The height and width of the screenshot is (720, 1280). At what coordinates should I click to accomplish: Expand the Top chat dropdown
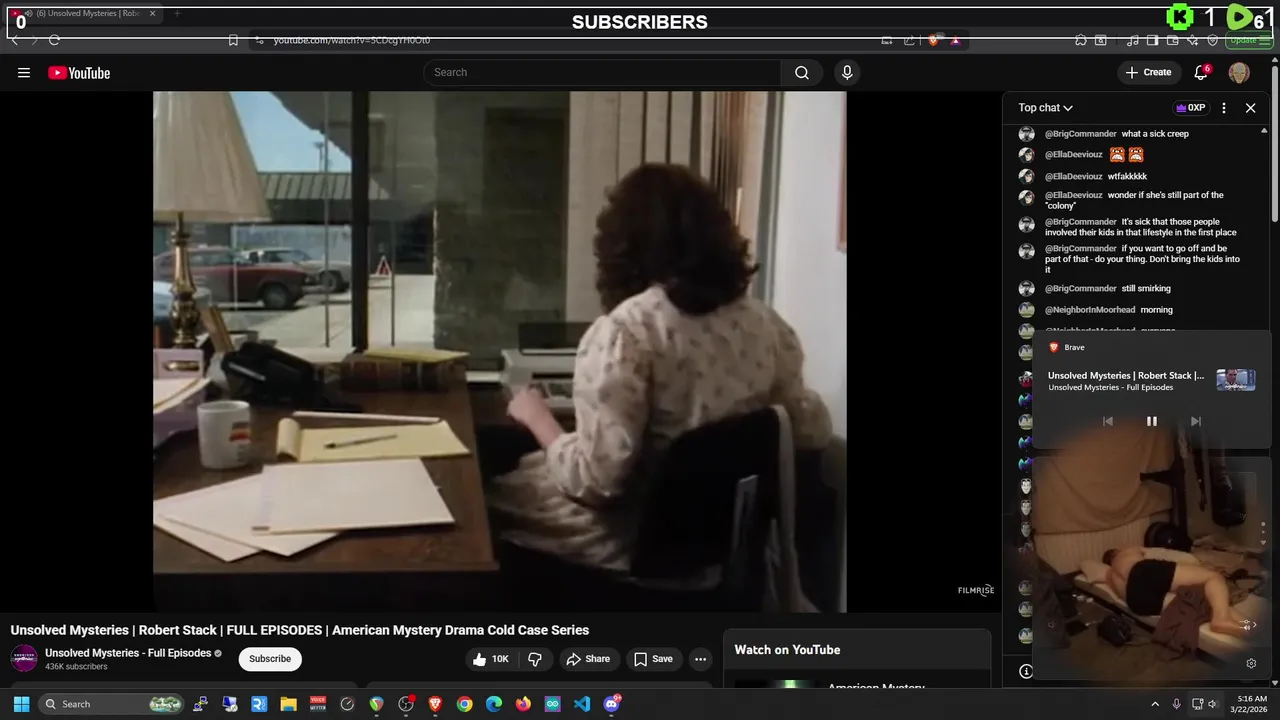click(1045, 108)
